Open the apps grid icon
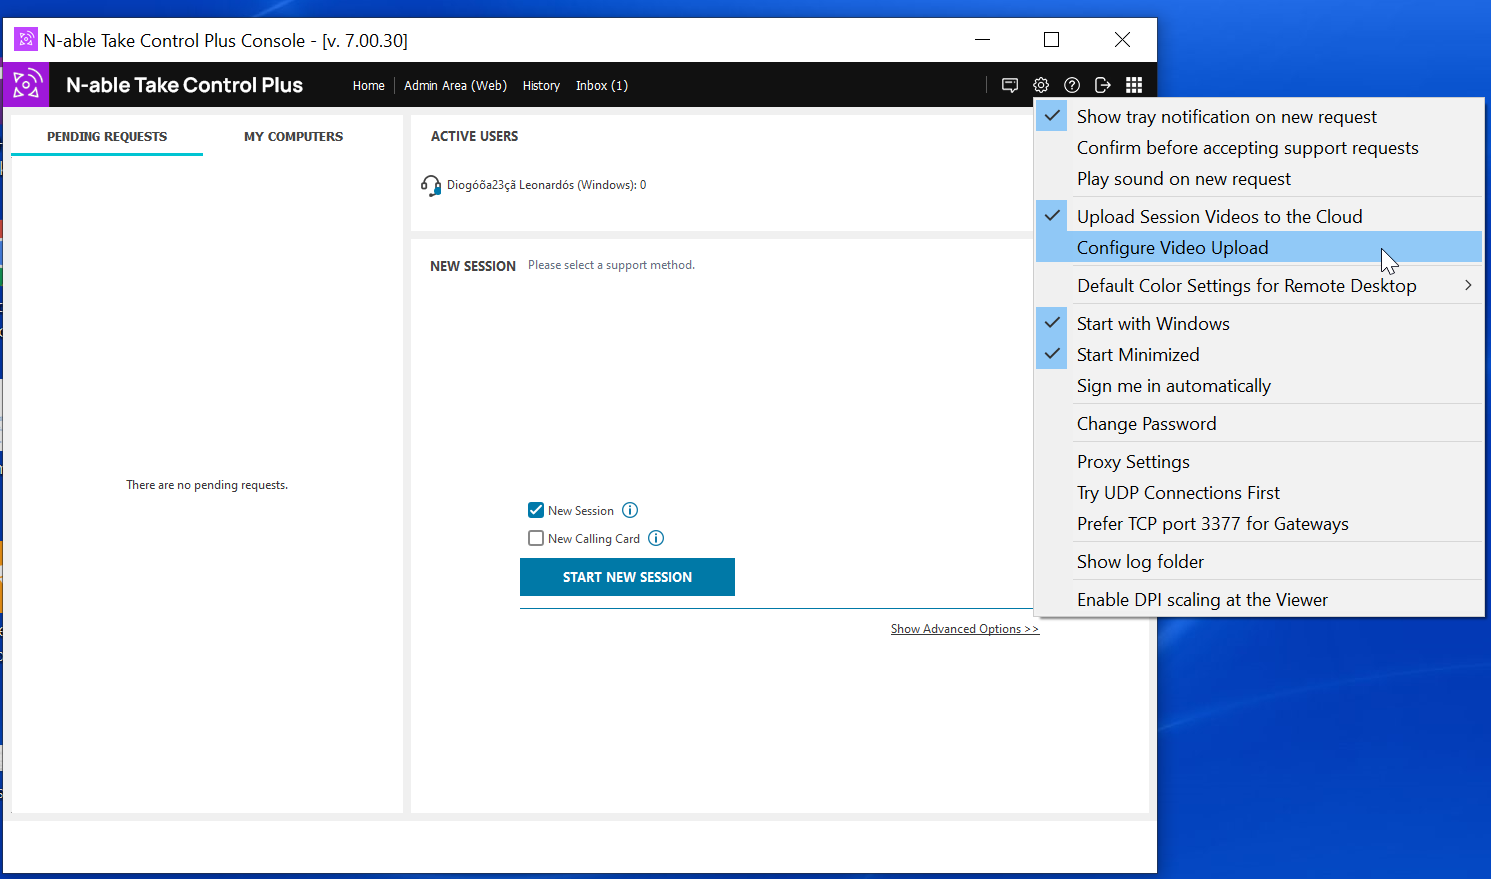 pos(1134,85)
